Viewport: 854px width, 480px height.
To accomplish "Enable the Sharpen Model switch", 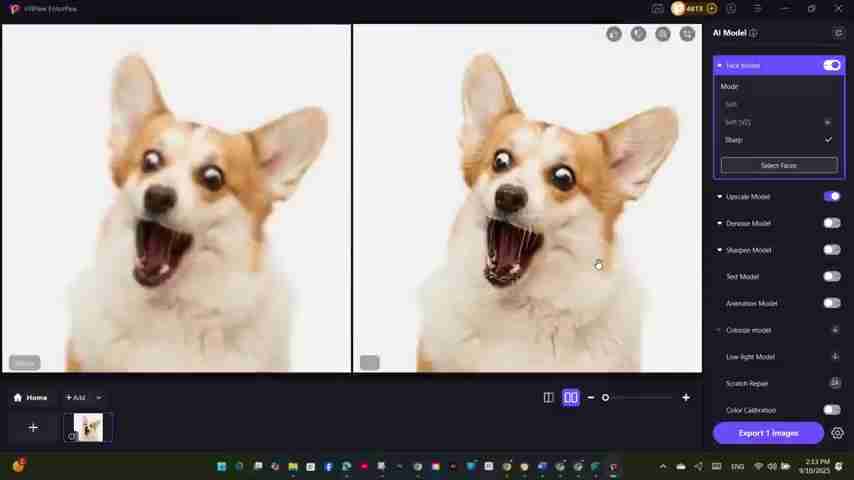I will coord(832,250).
